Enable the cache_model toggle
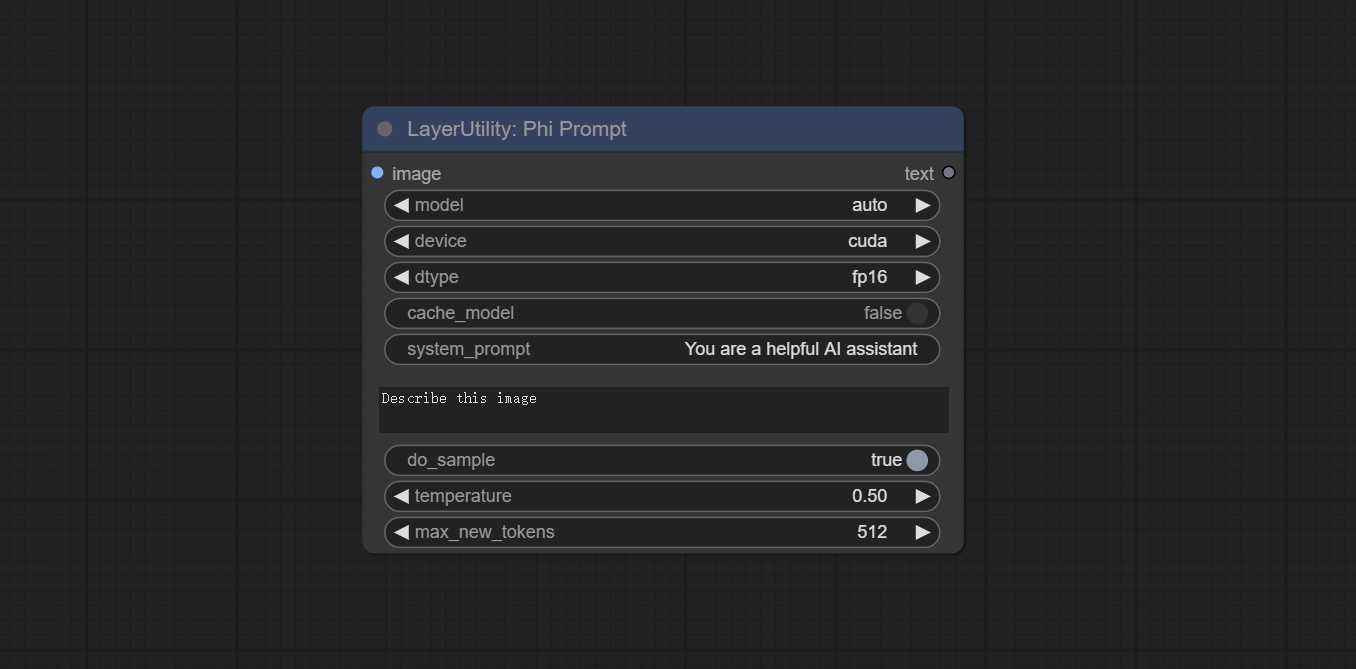The height and width of the screenshot is (669, 1356). (916, 313)
